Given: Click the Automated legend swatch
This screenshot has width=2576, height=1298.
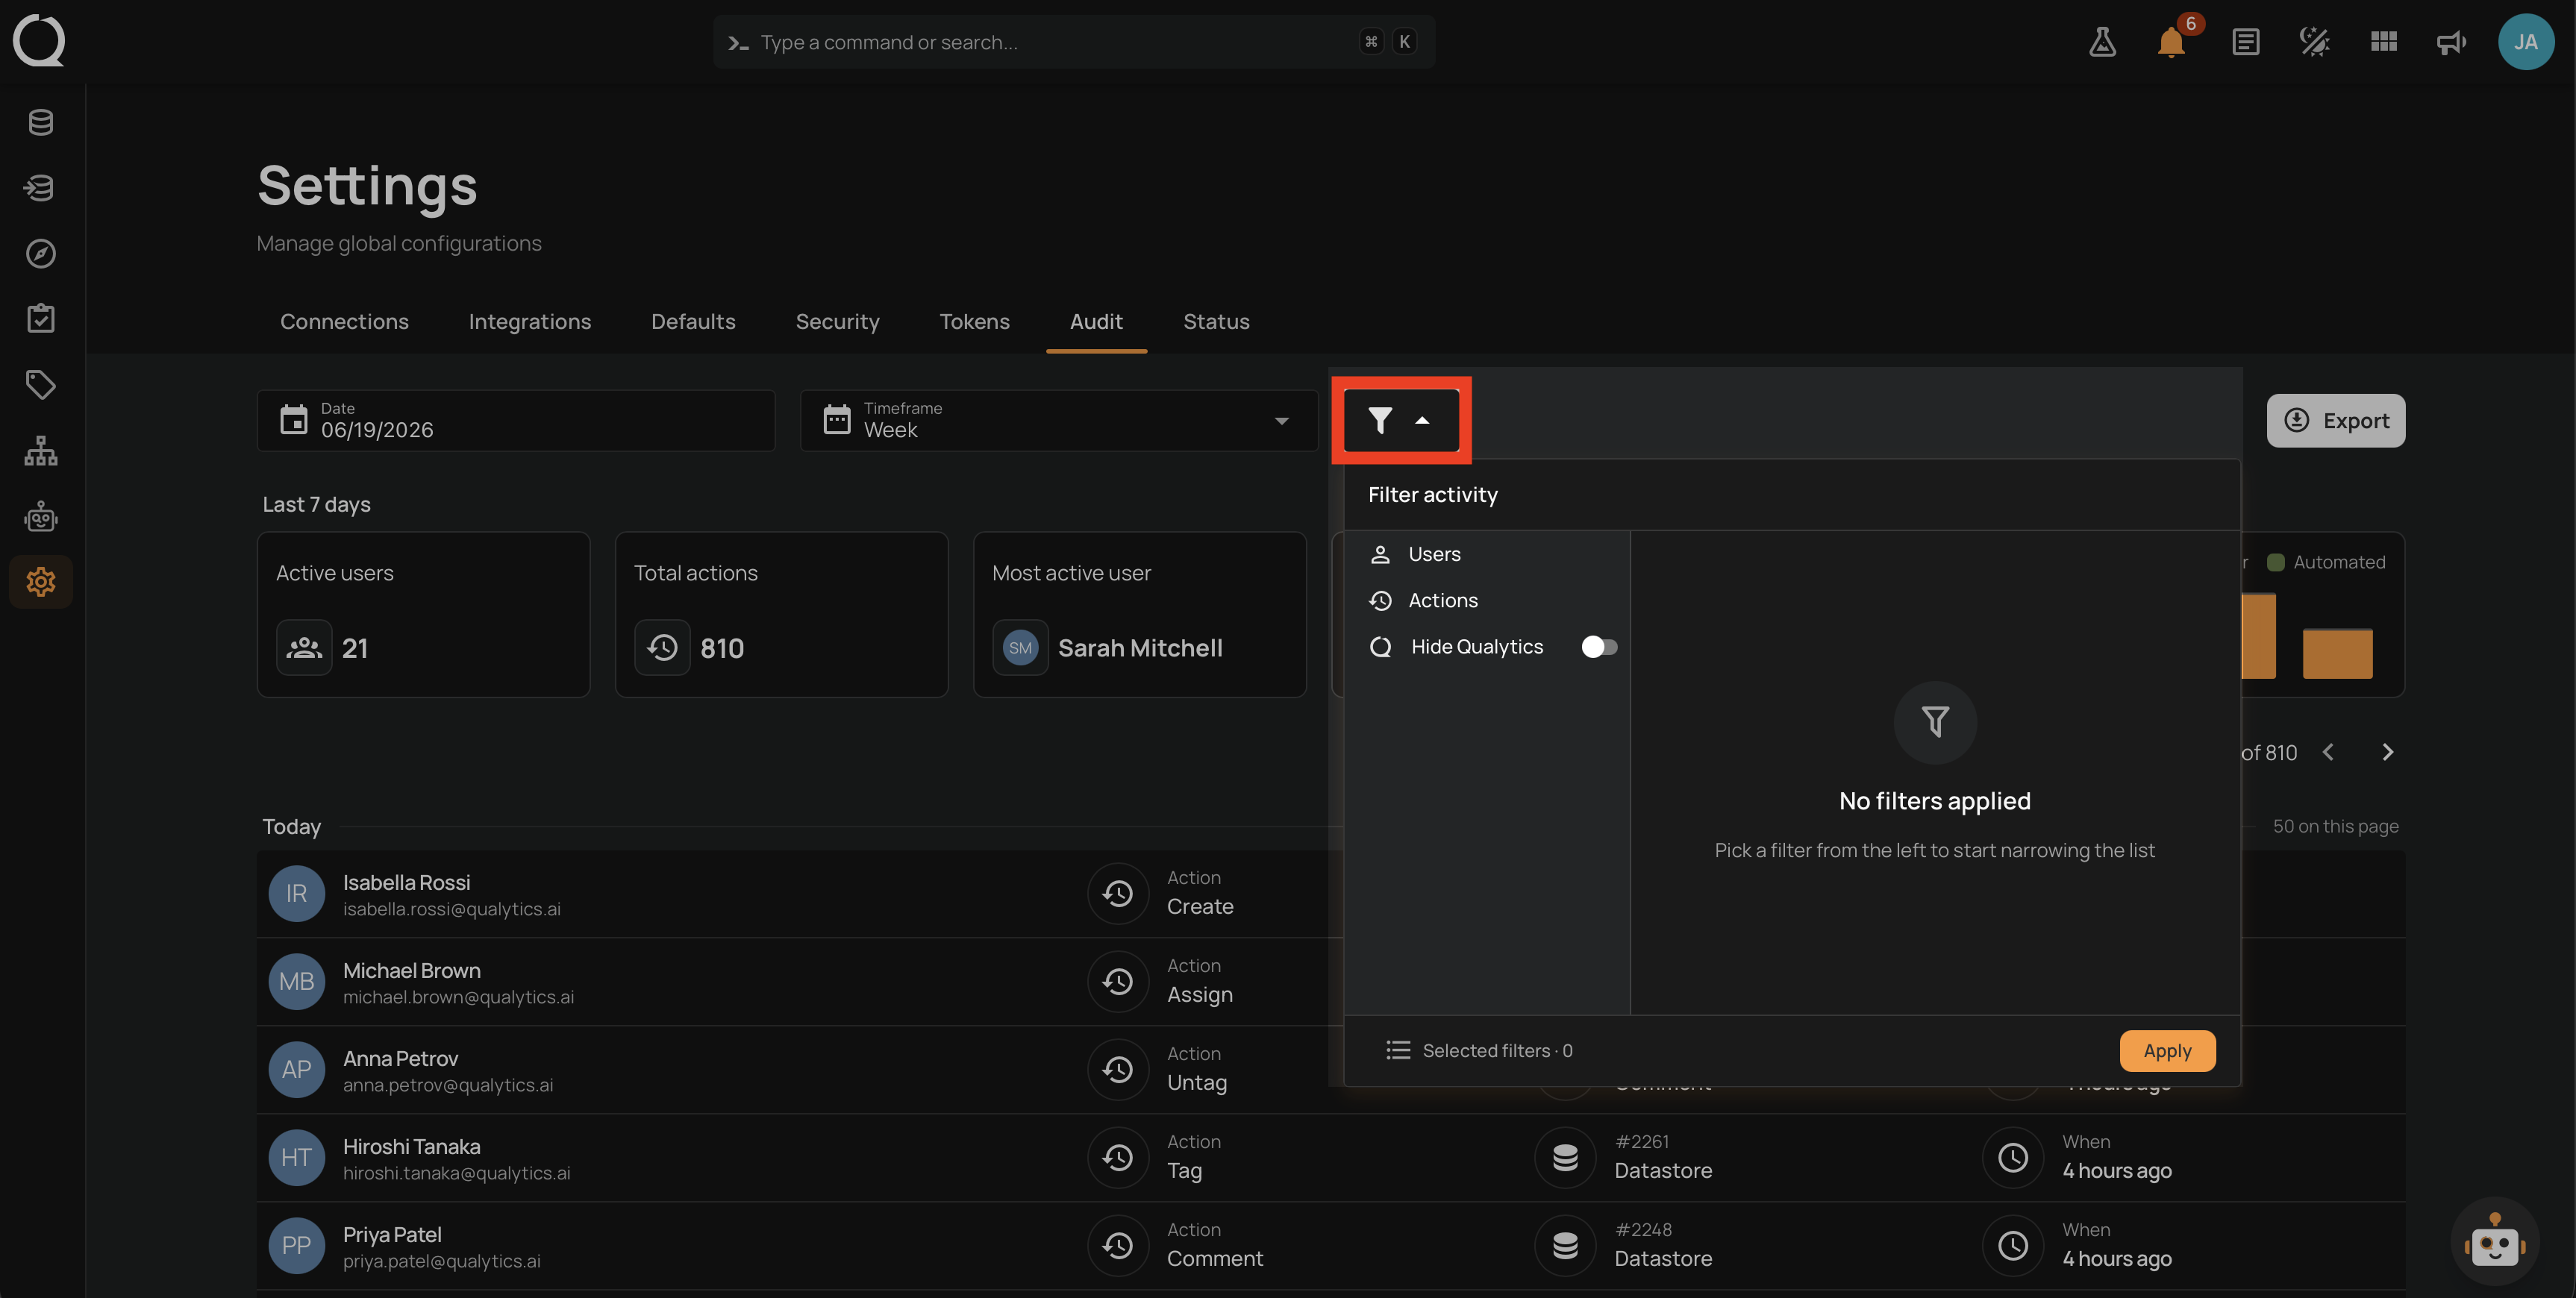Looking at the screenshot, I should pos(2275,562).
